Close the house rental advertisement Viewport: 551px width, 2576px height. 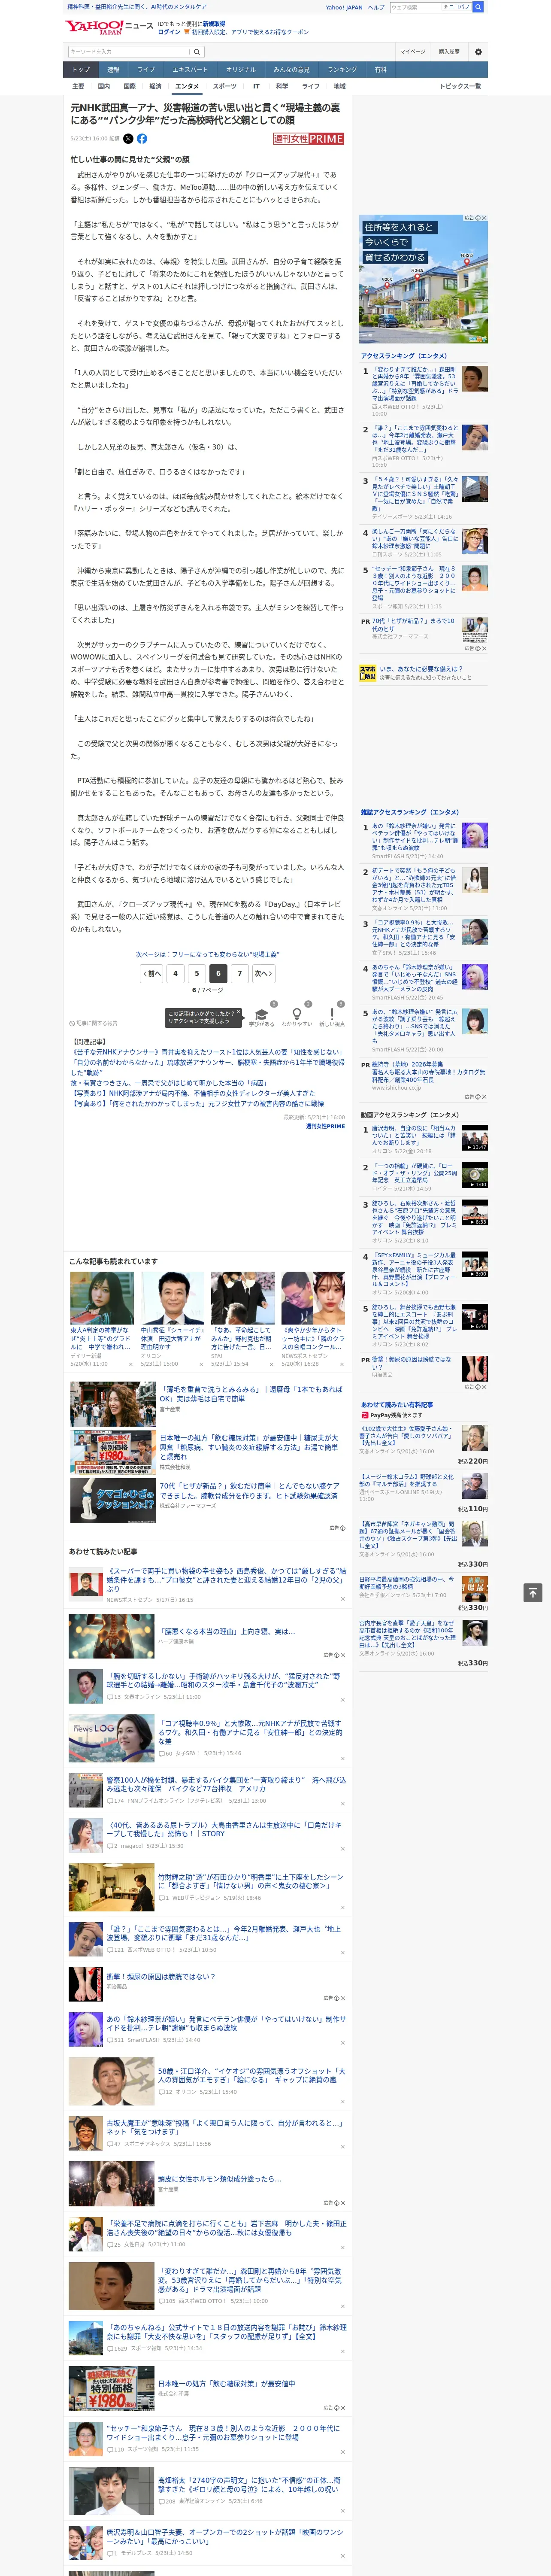click(484, 218)
